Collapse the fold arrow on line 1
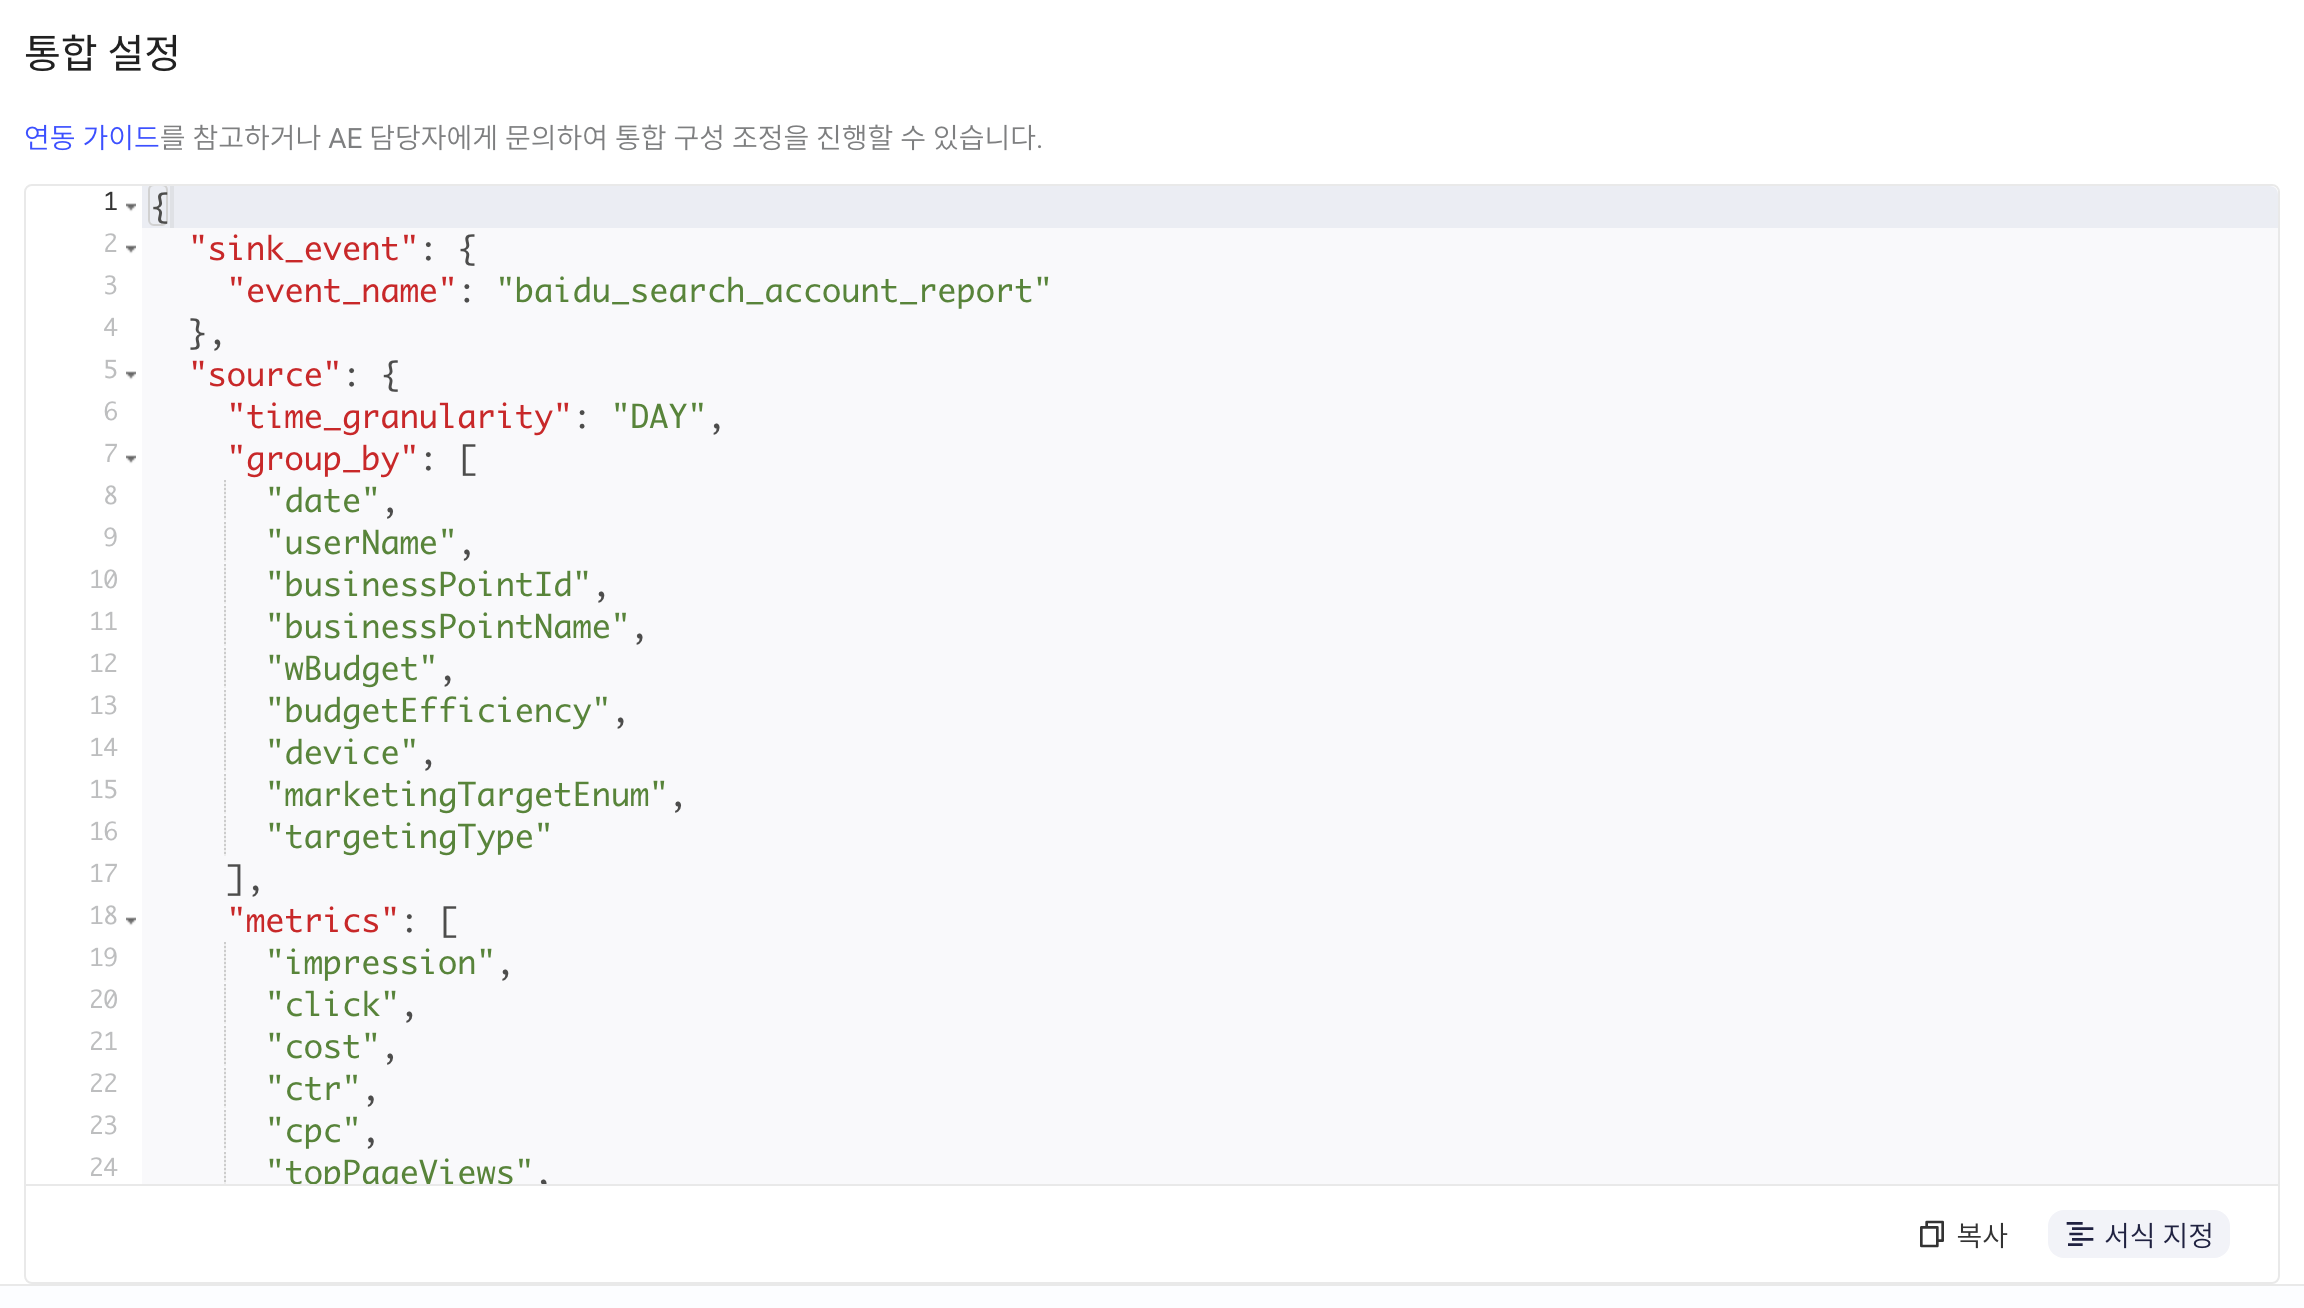2304x1308 pixels. click(x=131, y=206)
